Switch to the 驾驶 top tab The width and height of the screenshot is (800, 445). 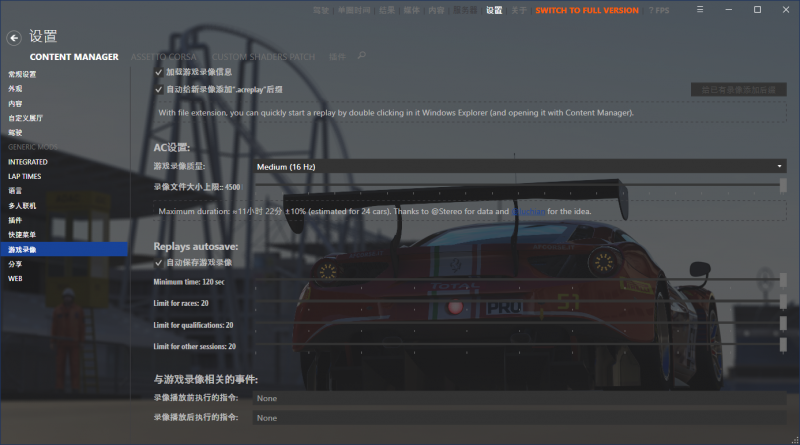321,10
